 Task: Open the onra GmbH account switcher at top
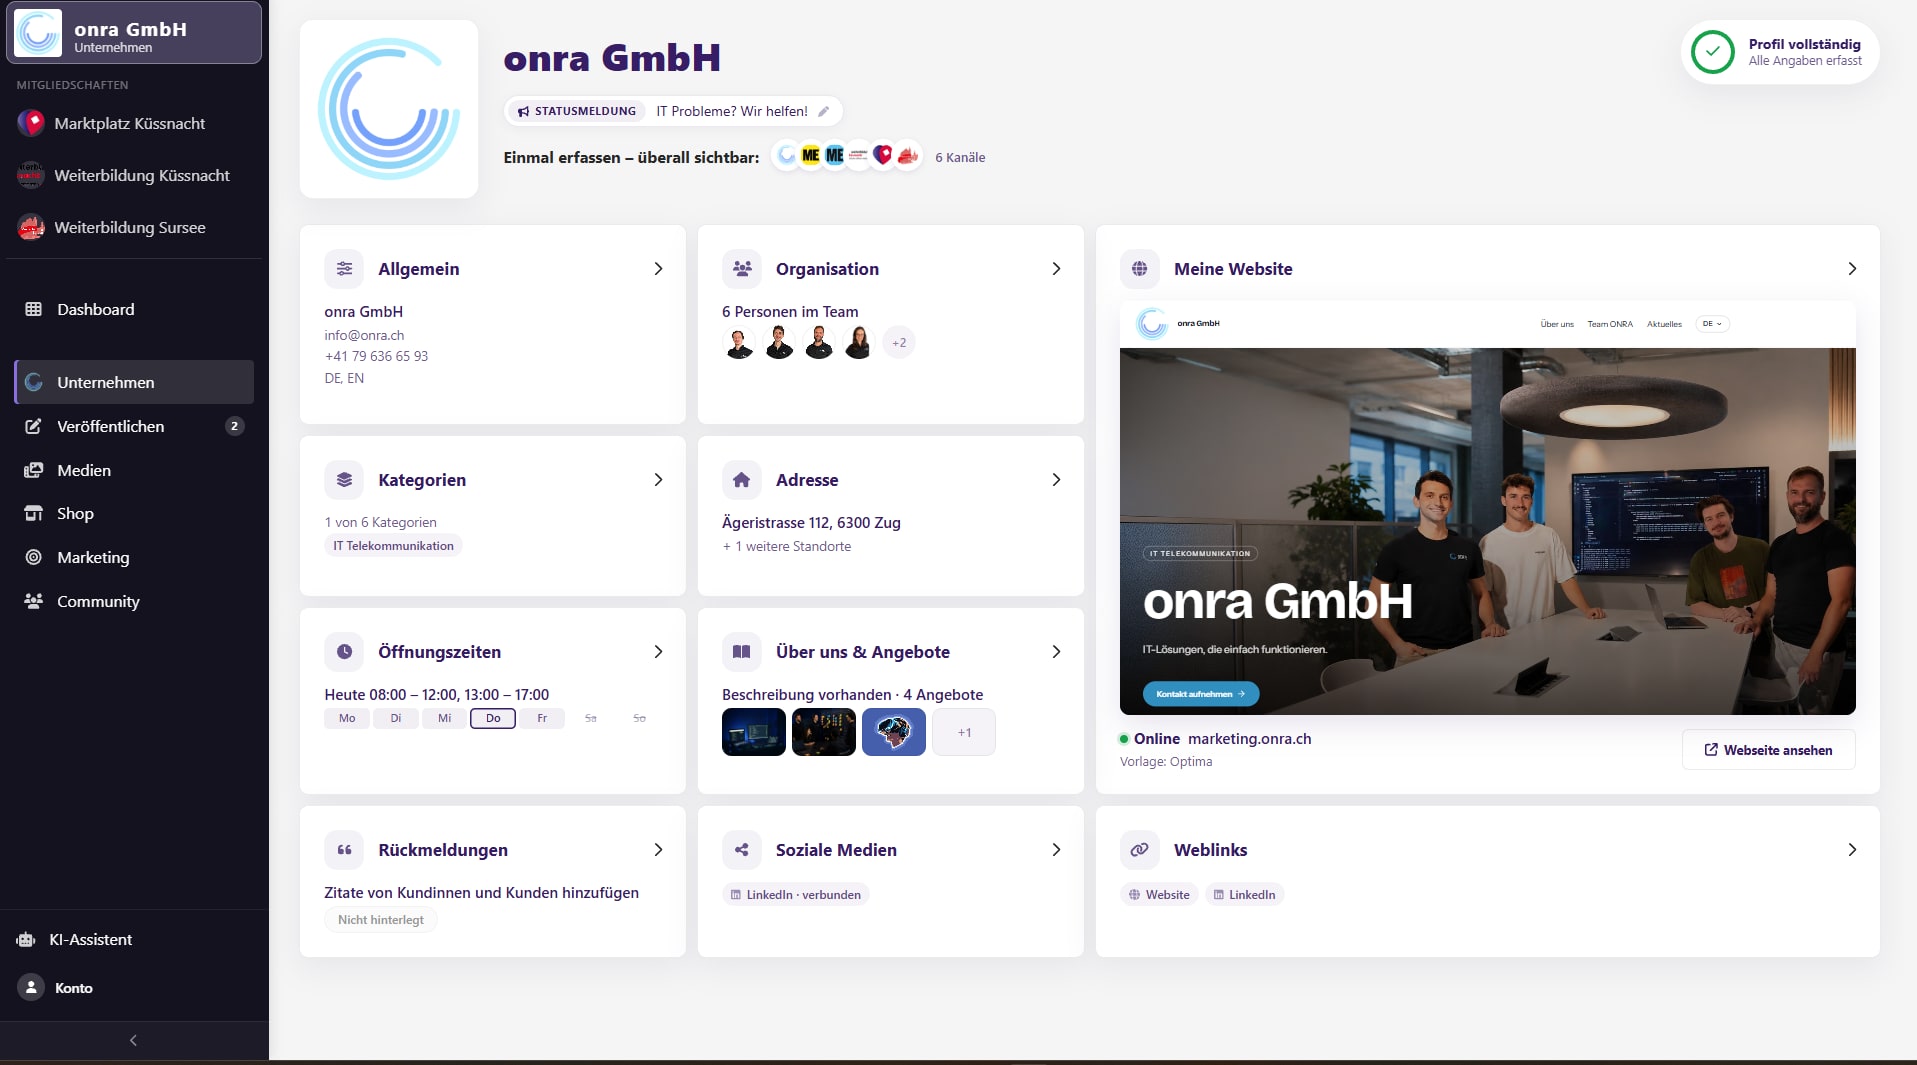(x=134, y=33)
